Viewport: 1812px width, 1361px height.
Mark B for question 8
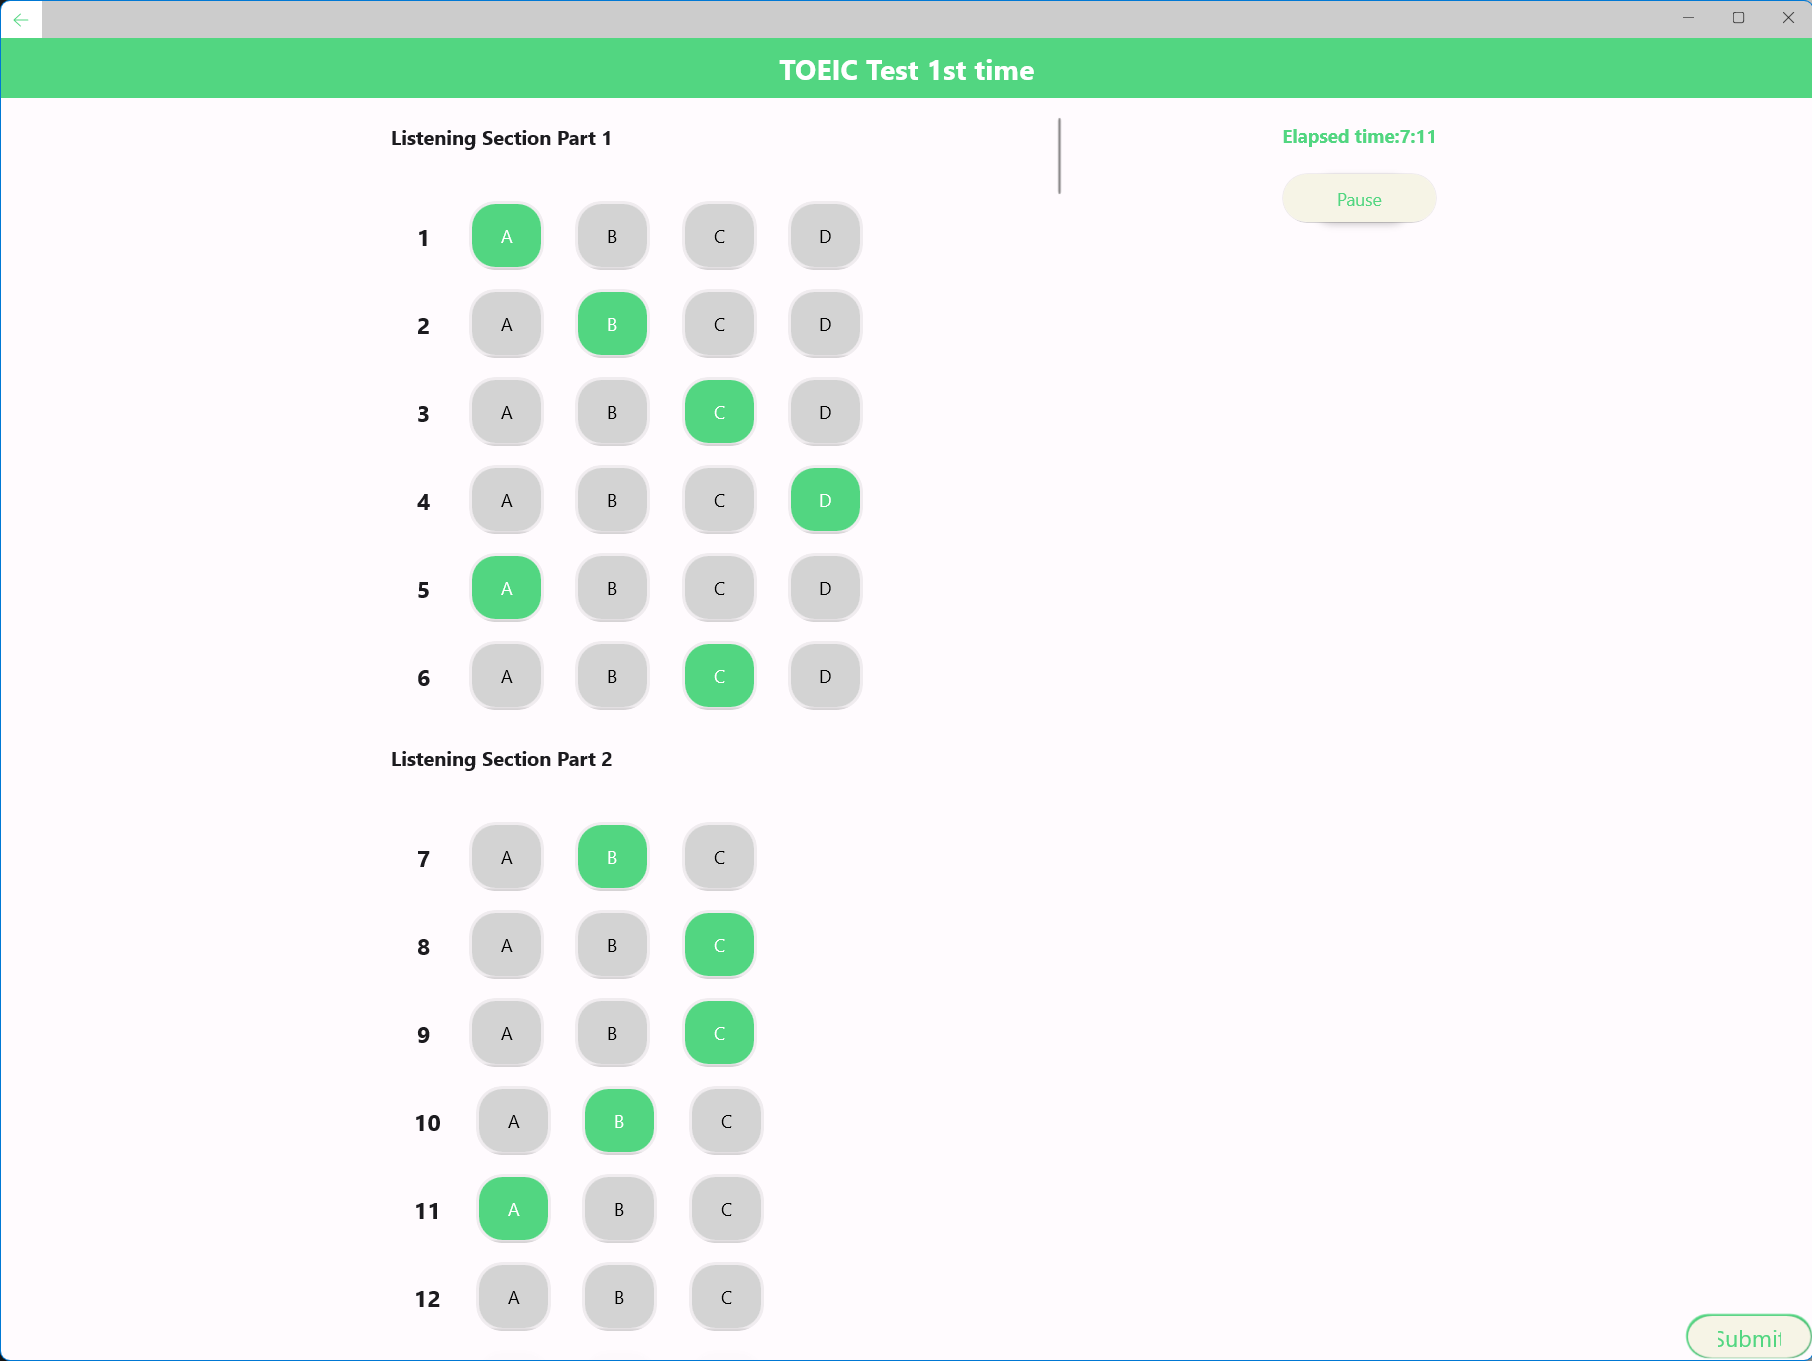(x=612, y=946)
